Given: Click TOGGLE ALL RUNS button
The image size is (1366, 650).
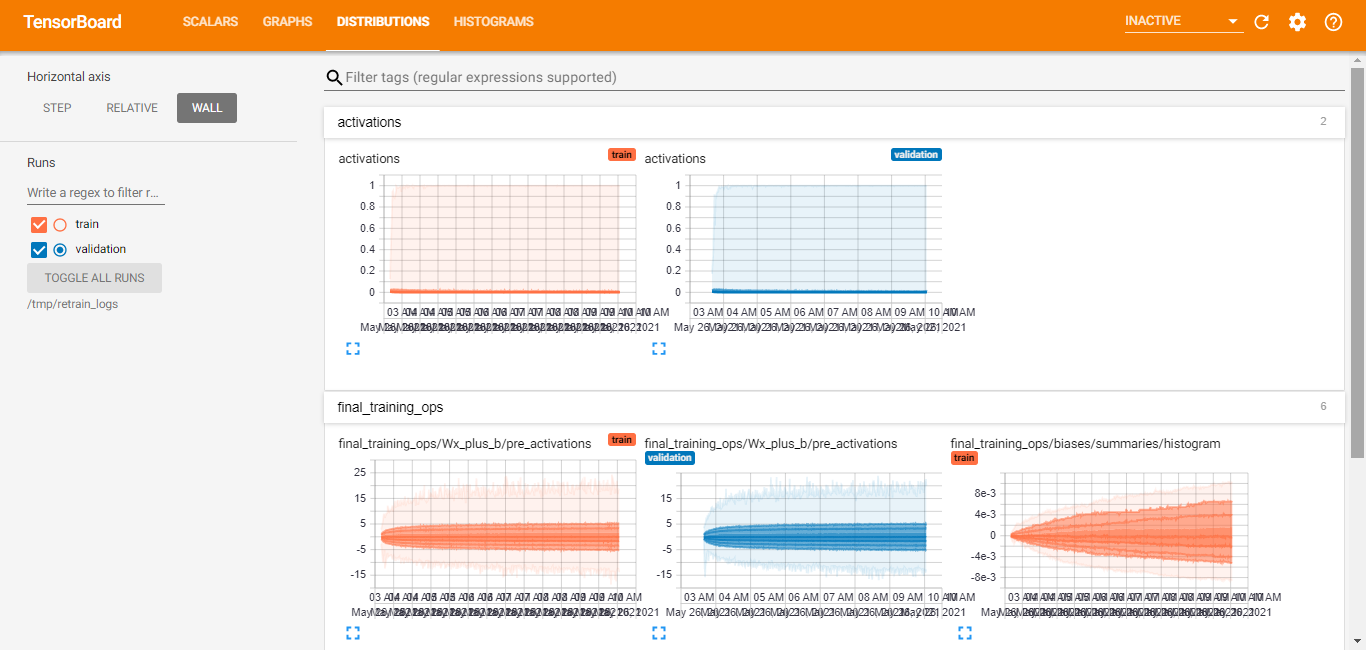Looking at the screenshot, I should tap(94, 278).
